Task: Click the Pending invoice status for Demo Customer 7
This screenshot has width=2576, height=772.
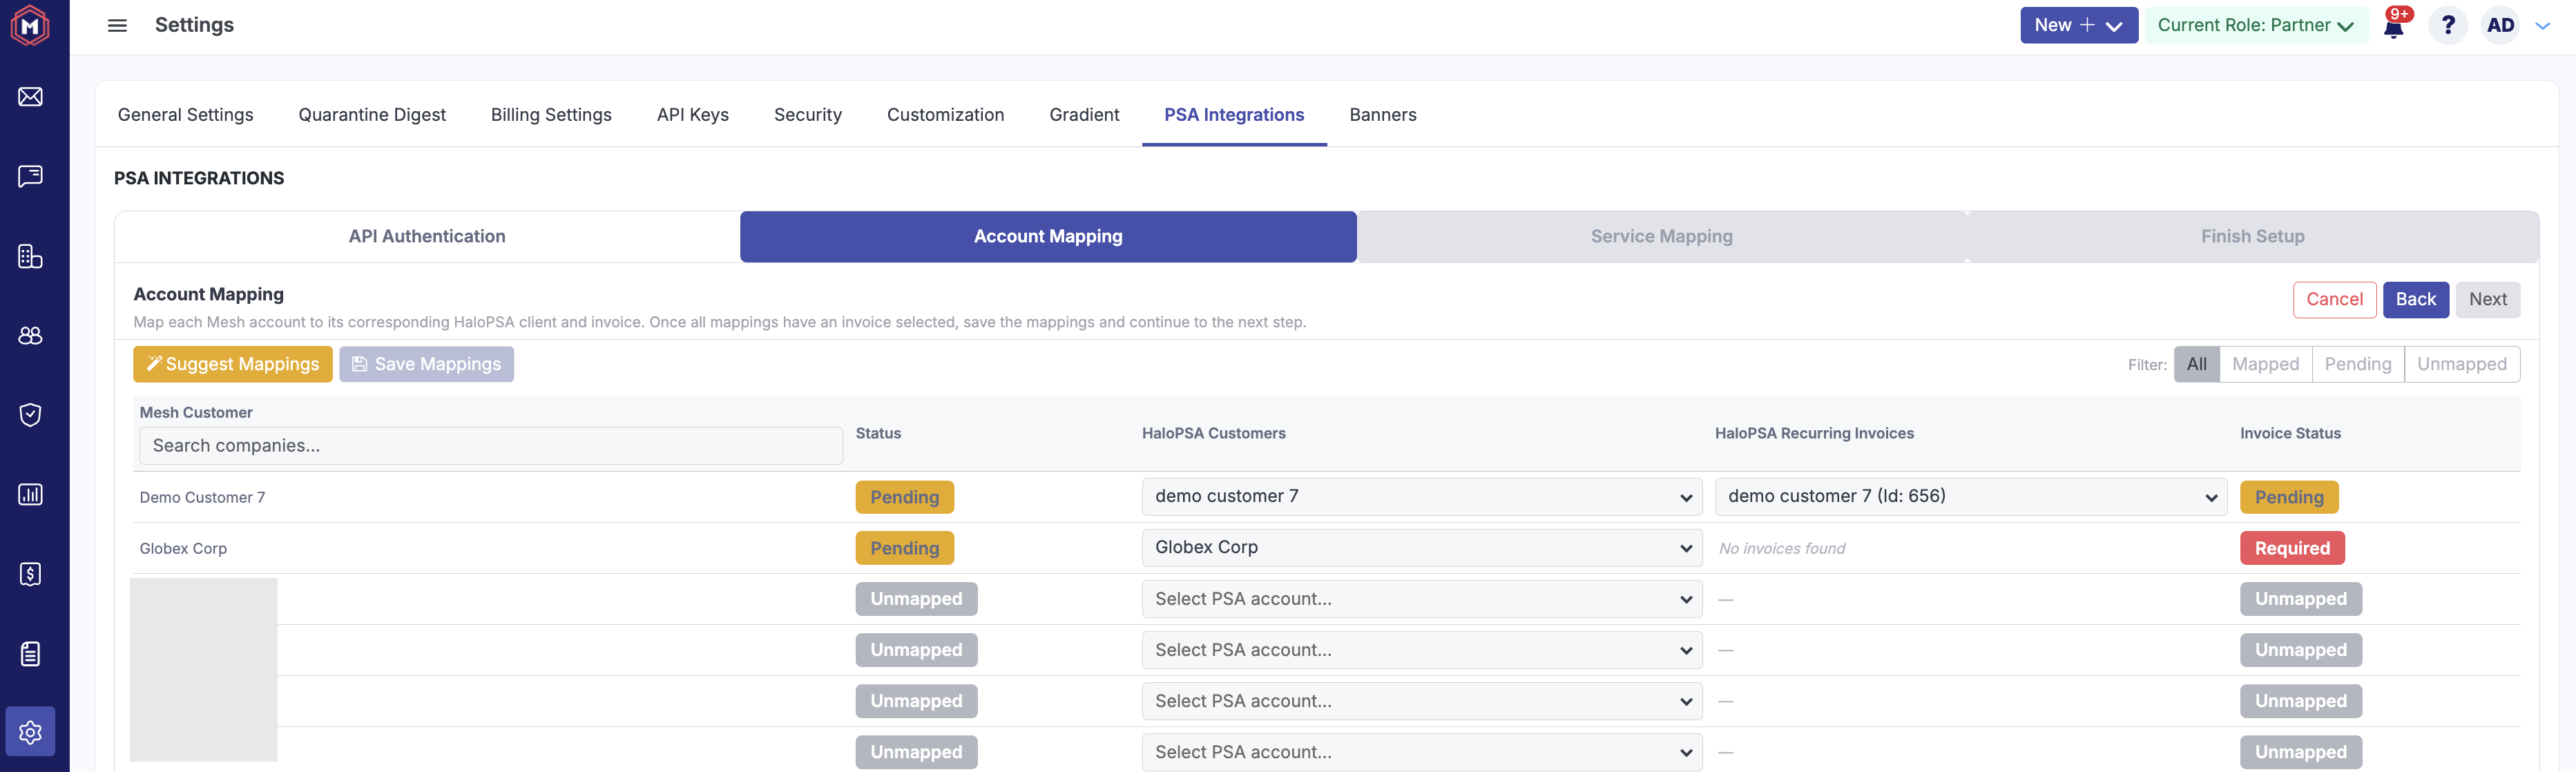Action: [2288, 497]
